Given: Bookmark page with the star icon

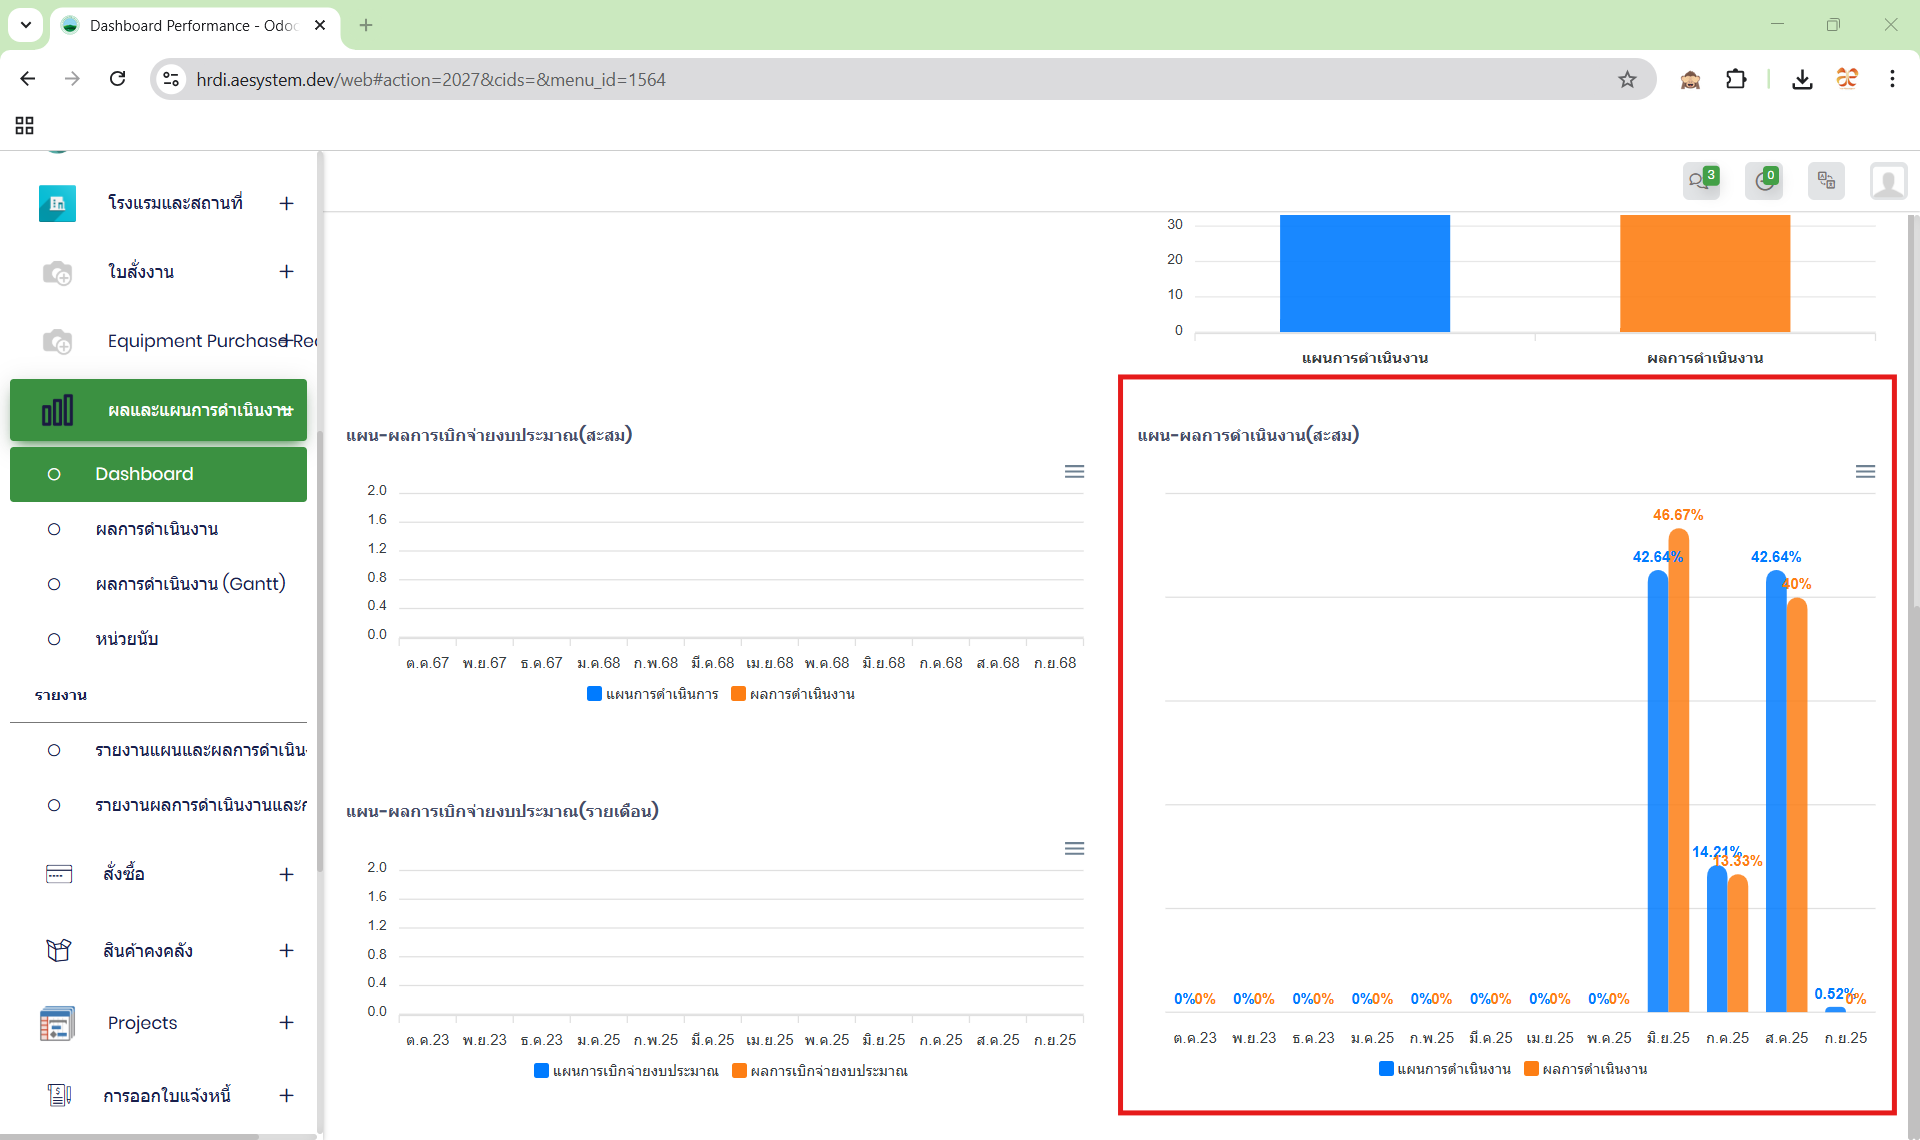Looking at the screenshot, I should (1627, 79).
